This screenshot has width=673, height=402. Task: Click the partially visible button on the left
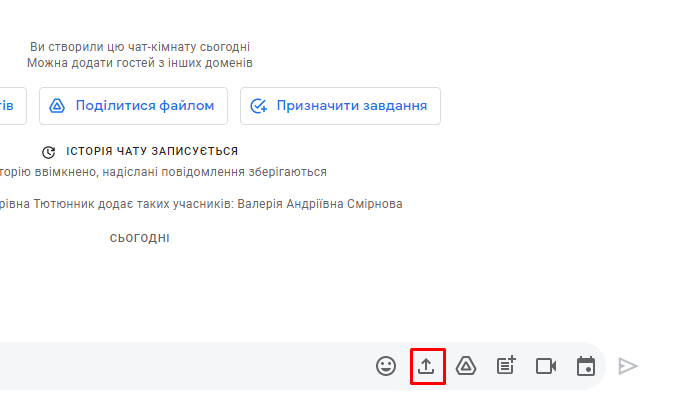coord(10,106)
